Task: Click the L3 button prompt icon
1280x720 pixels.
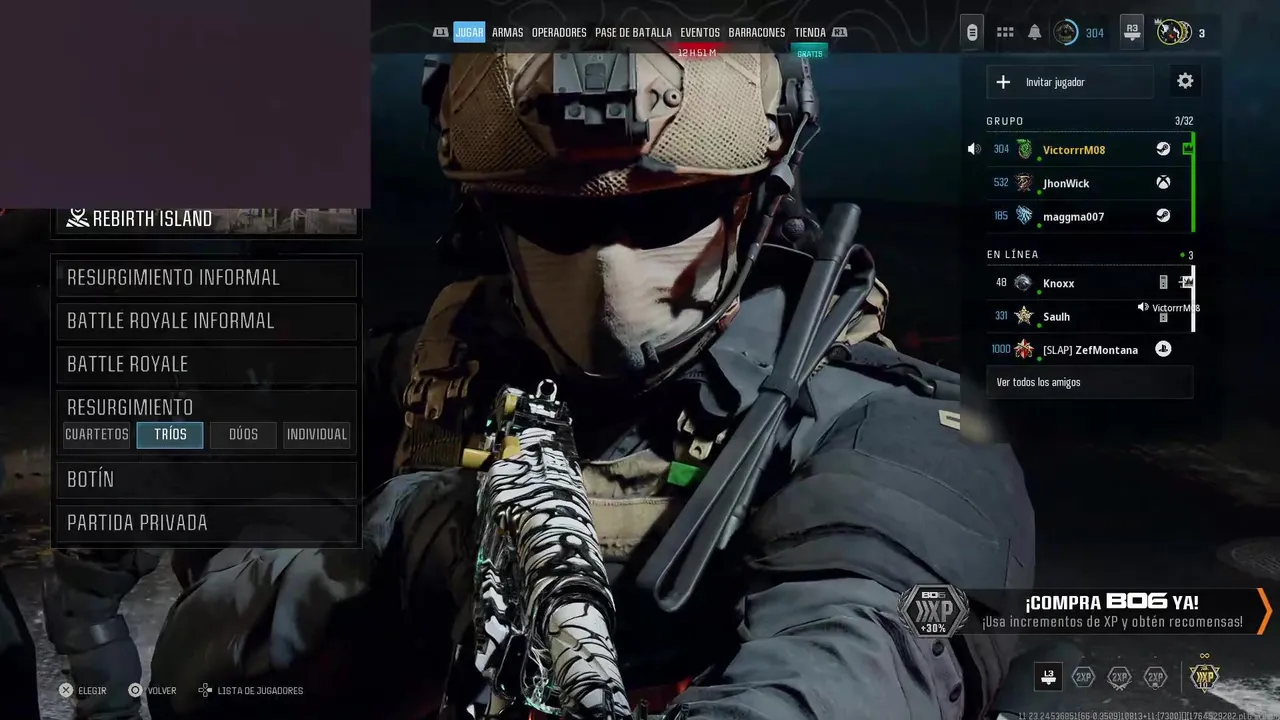Action: 1048,676
